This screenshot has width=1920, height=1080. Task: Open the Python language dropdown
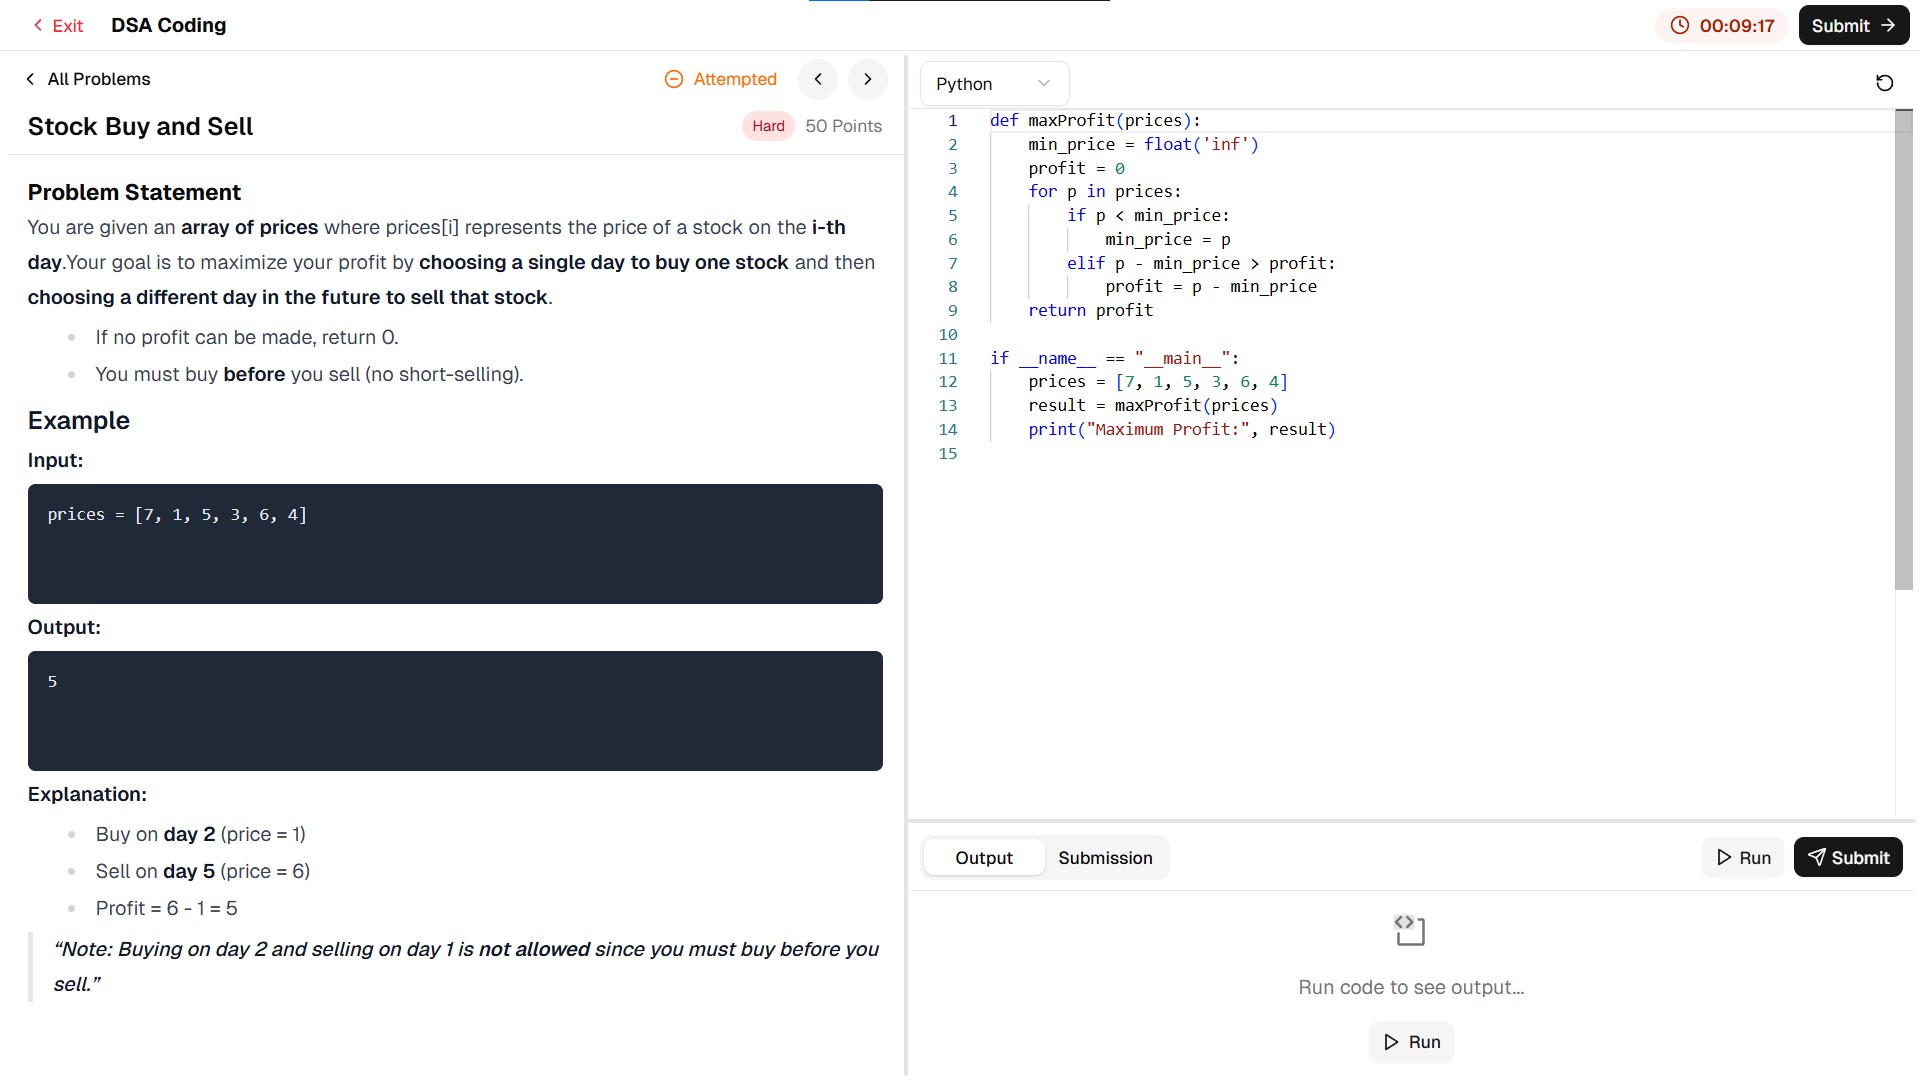(x=993, y=84)
